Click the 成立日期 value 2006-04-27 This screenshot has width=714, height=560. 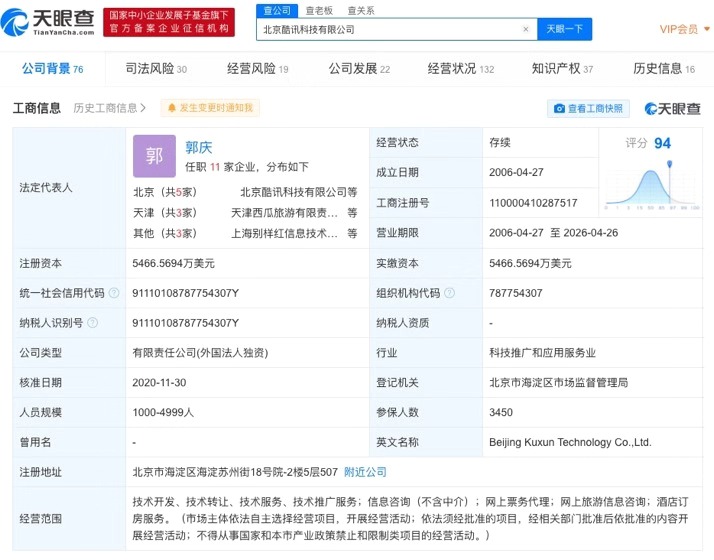click(x=516, y=172)
